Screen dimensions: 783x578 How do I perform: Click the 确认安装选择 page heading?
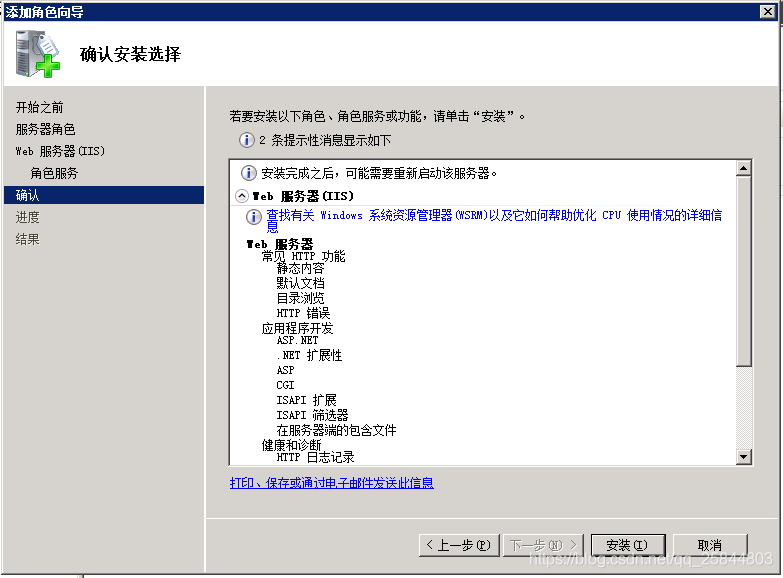point(130,54)
